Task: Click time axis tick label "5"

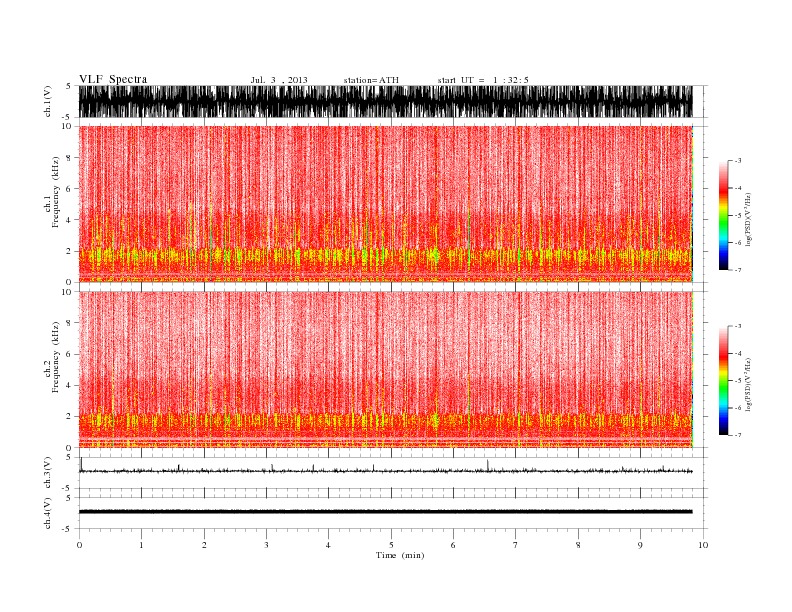Action: coord(391,545)
